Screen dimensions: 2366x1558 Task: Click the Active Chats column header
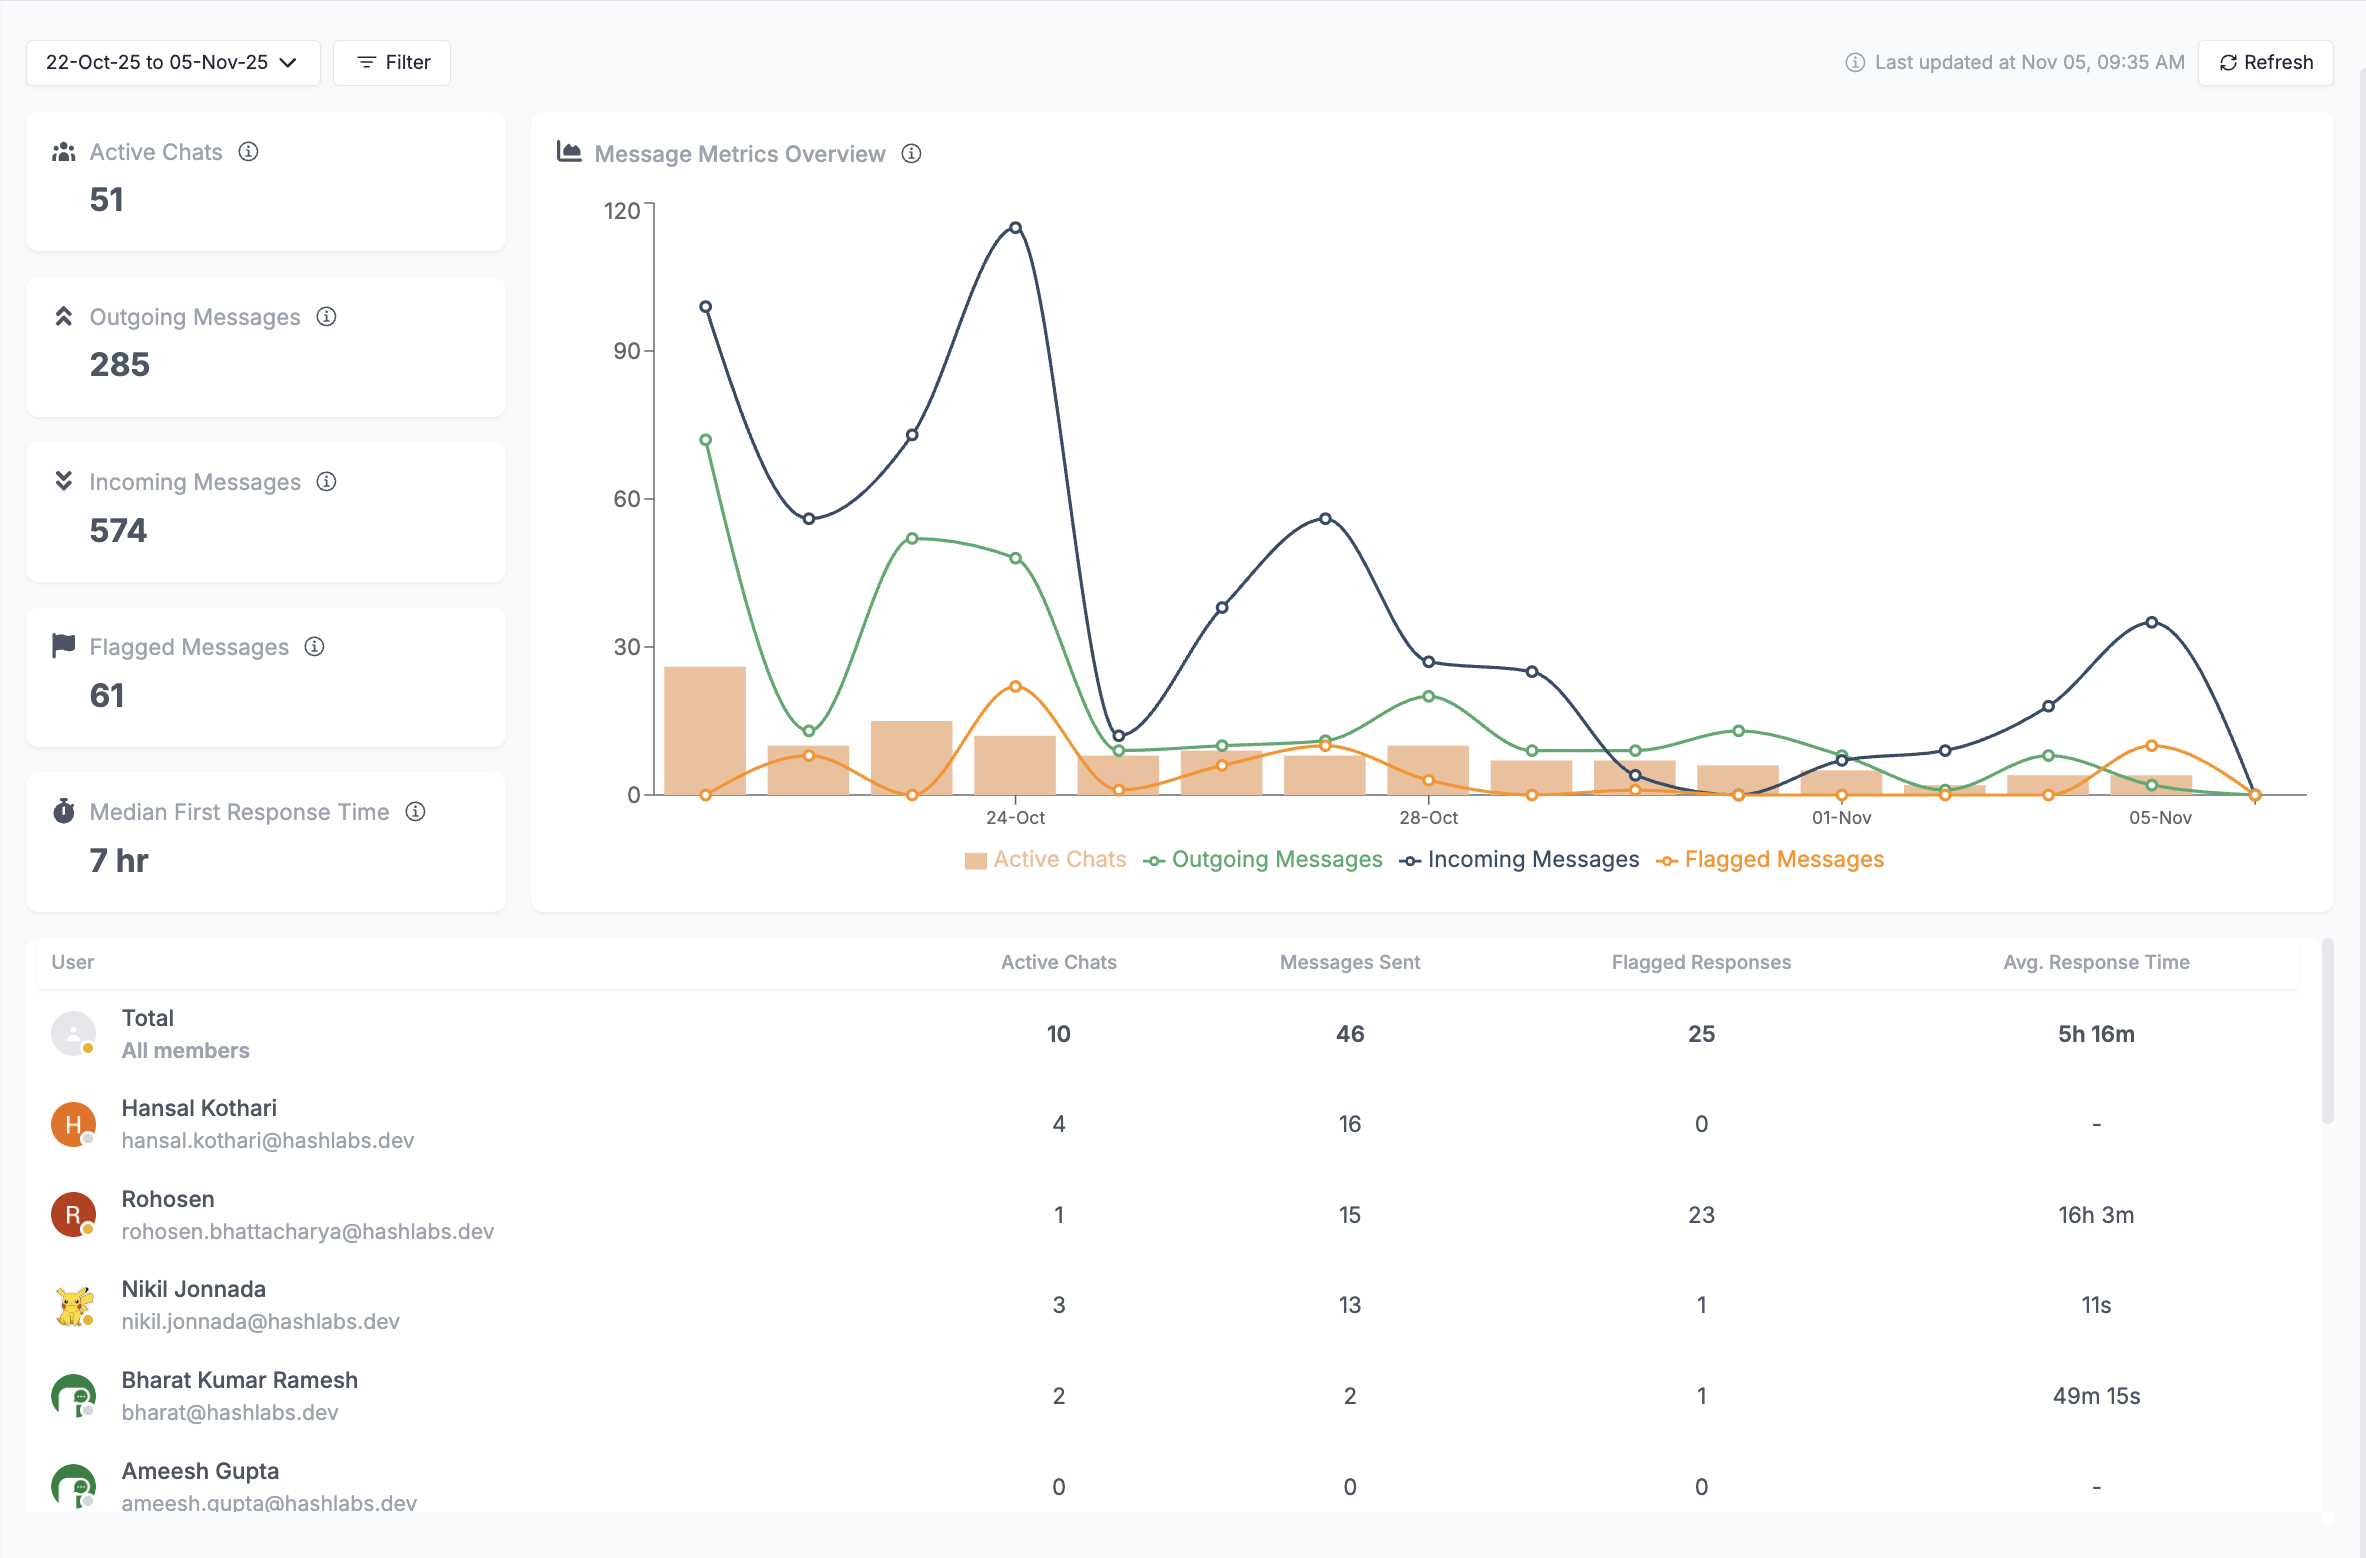1058,962
